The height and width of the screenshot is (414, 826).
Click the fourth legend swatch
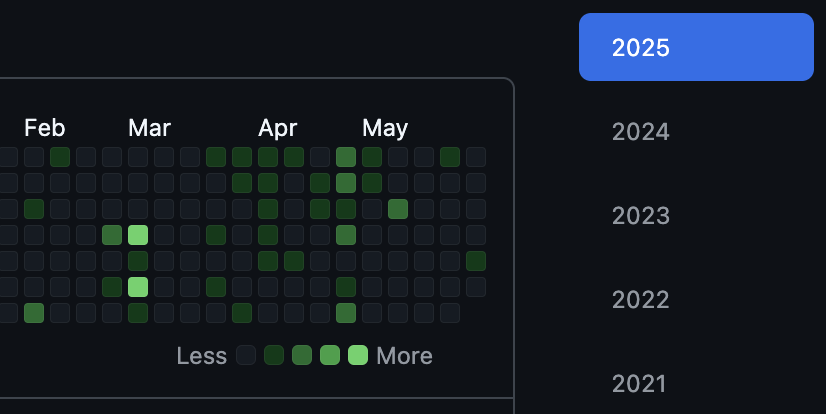[x=330, y=355]
